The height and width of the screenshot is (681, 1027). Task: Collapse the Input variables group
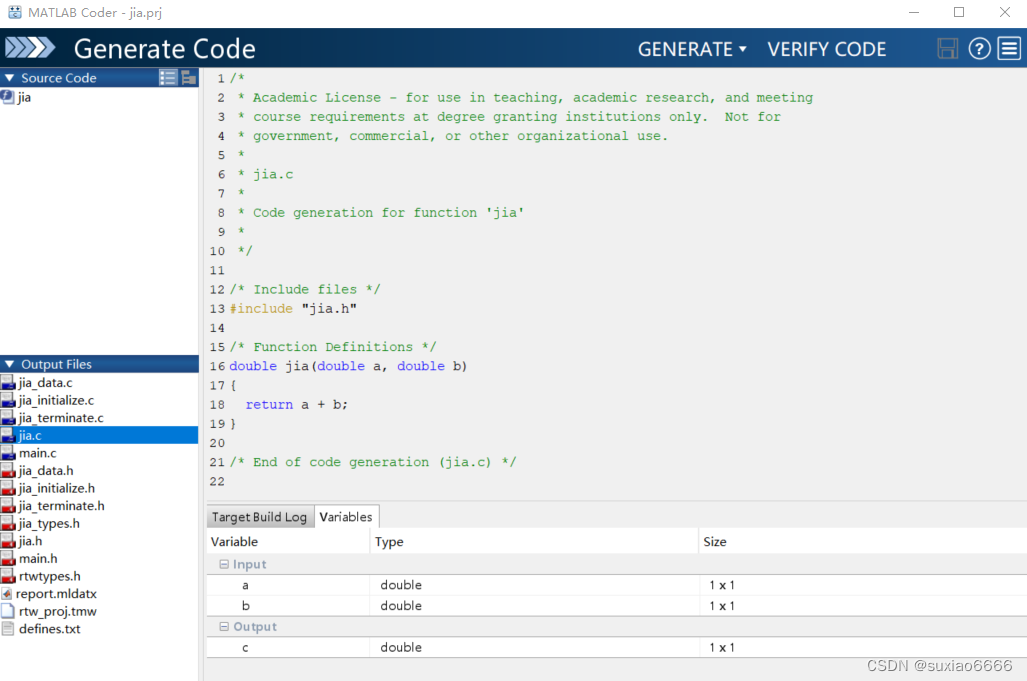(x=224, y=564)
